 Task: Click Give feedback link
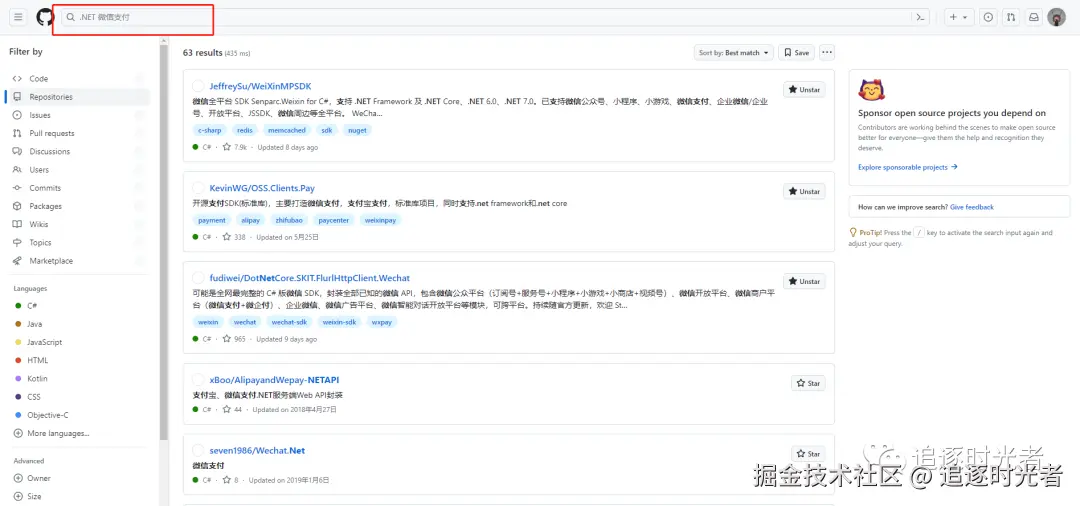pos(972,207)
